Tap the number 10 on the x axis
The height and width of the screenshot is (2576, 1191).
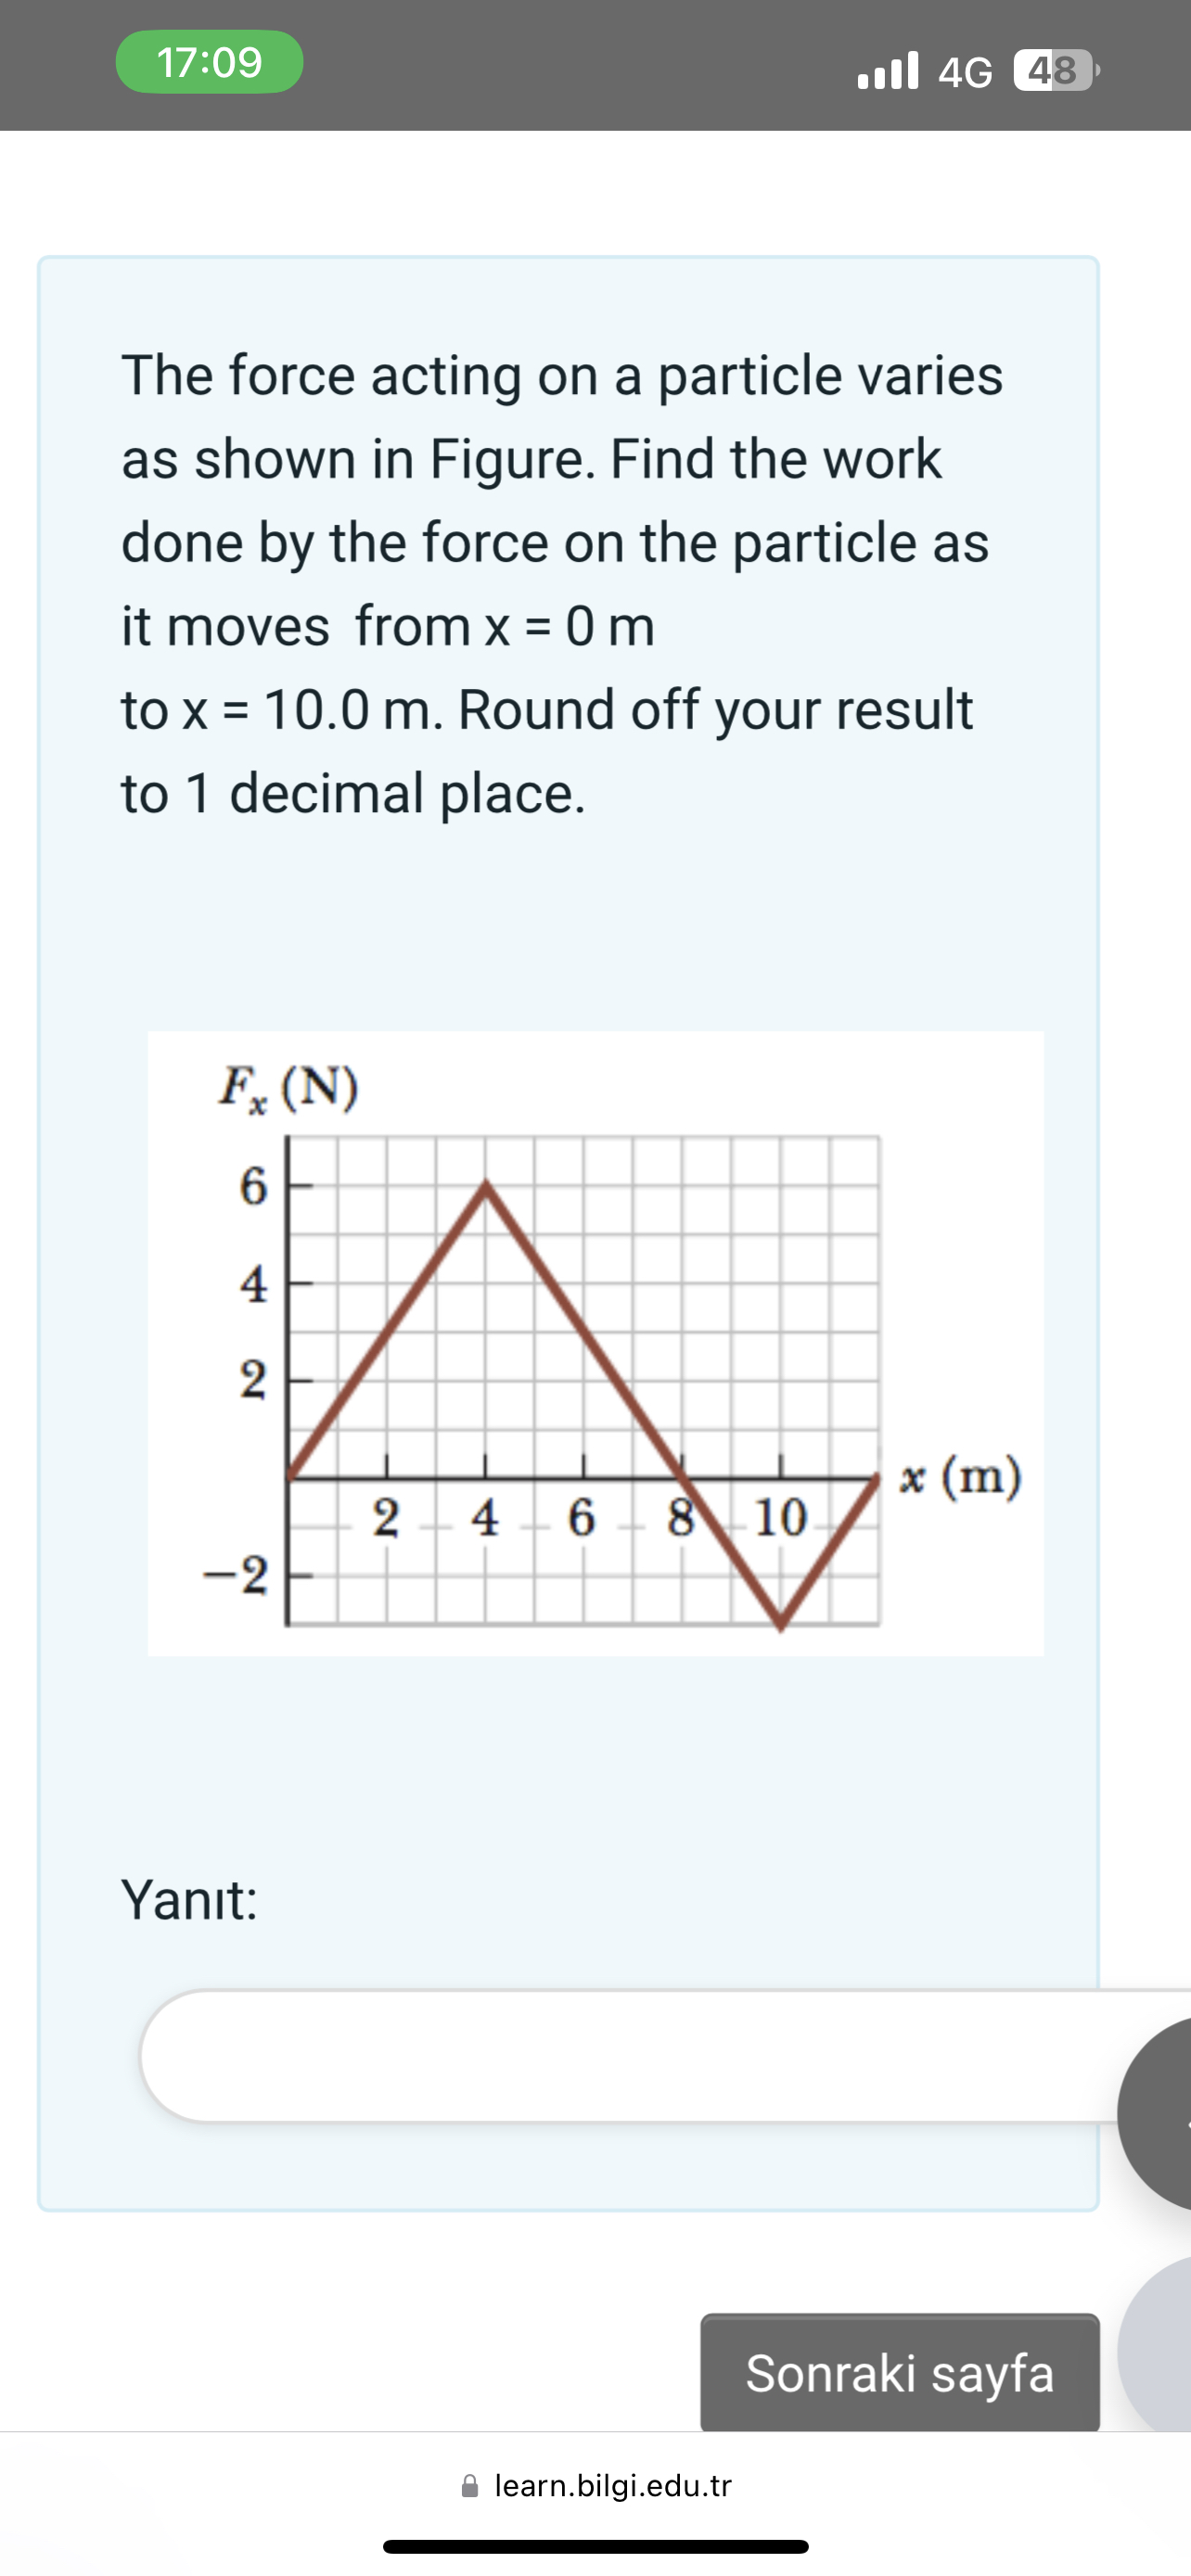click(782, 1517)
